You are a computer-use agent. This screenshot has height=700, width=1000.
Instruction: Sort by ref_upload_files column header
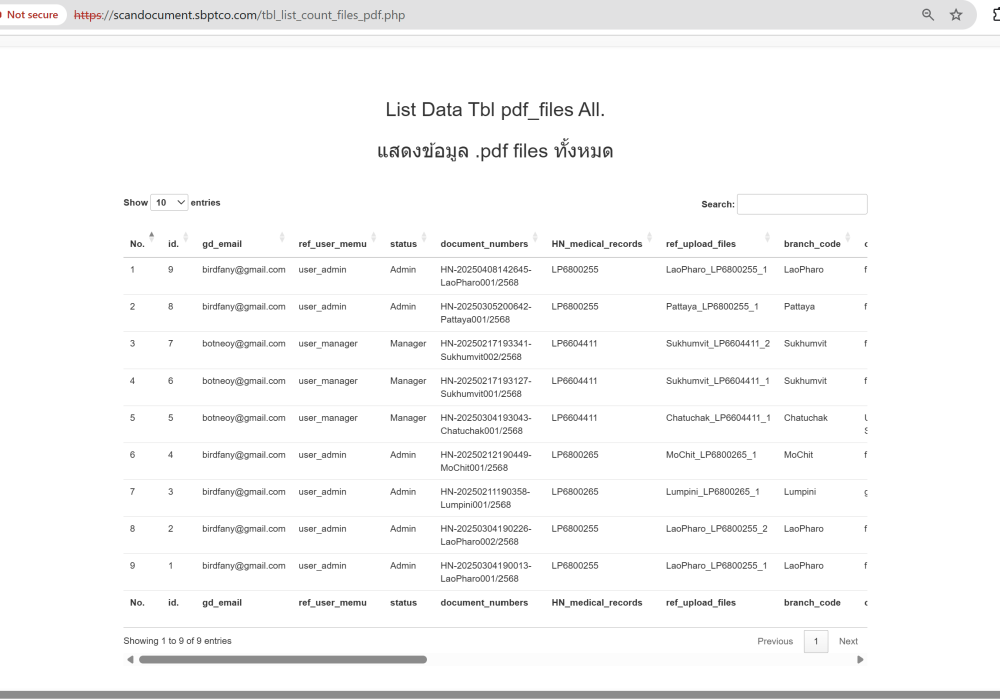coord(700,243)
